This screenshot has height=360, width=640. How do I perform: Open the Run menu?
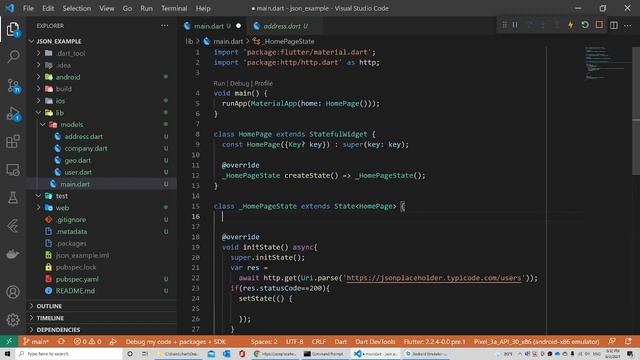point(146,8)
